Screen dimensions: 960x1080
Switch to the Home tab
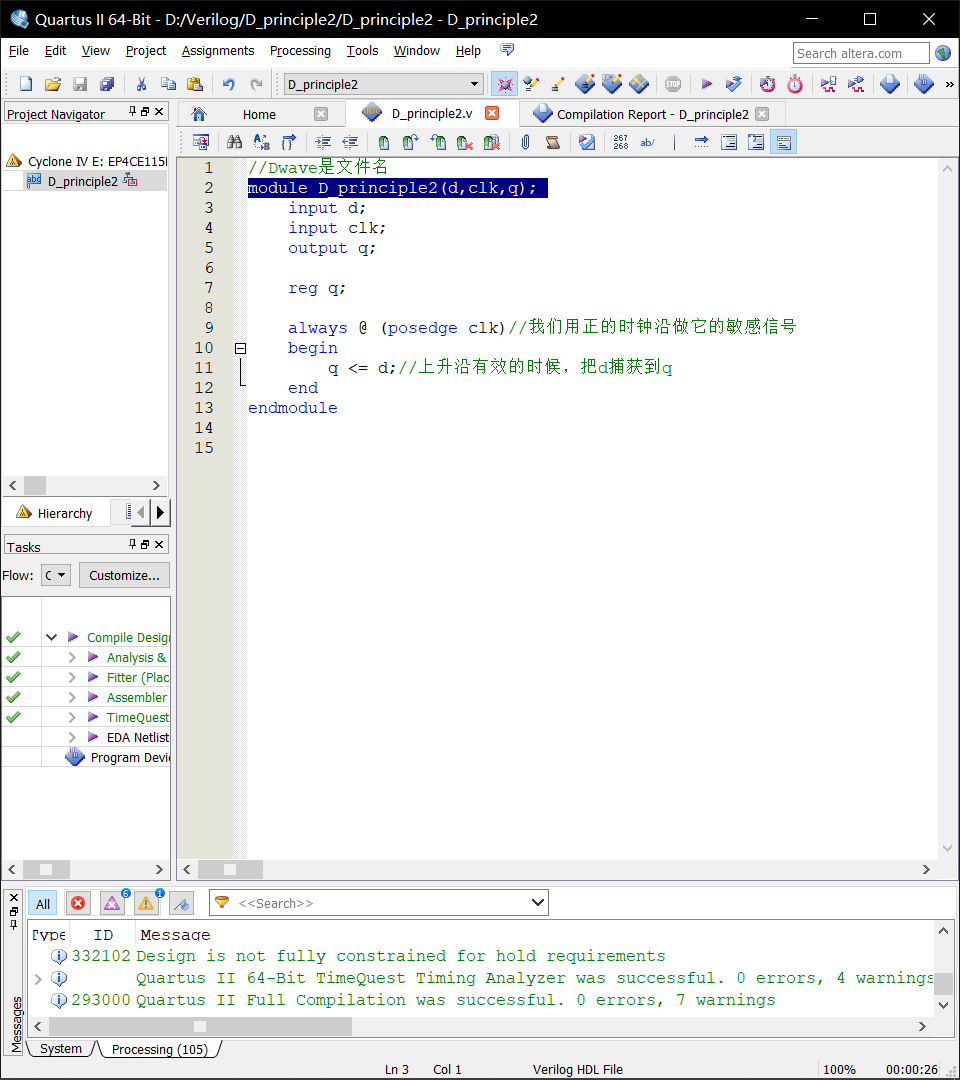(259, 114)
